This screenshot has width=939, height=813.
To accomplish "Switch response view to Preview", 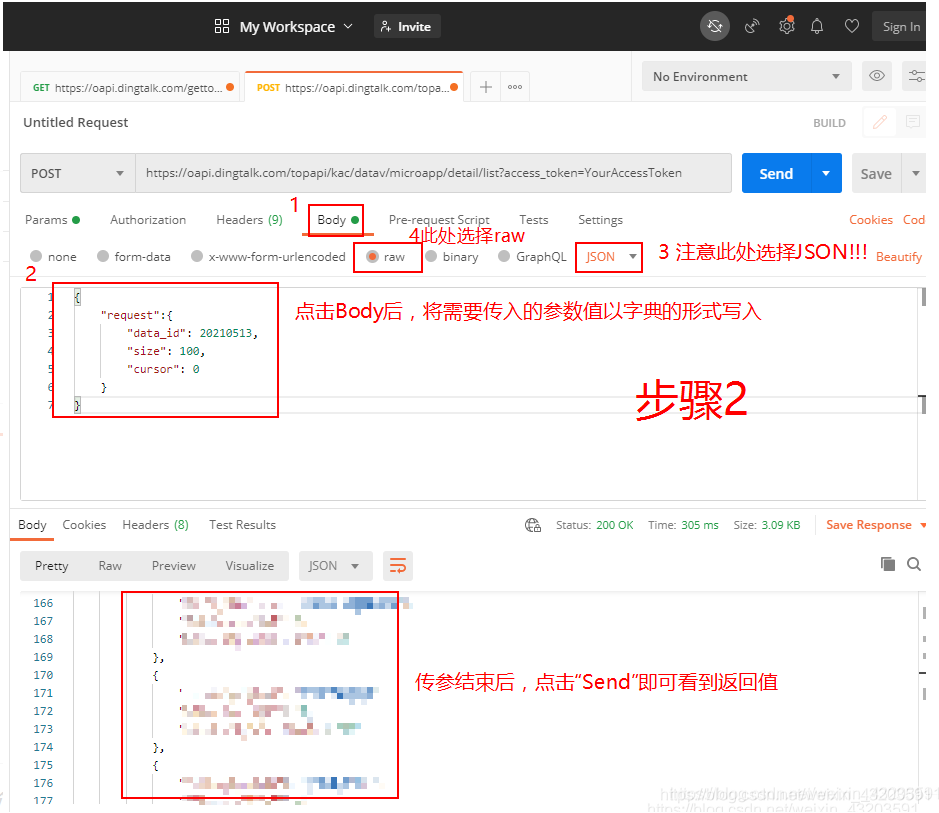I will pyautogui.click(x=174, y=566).
